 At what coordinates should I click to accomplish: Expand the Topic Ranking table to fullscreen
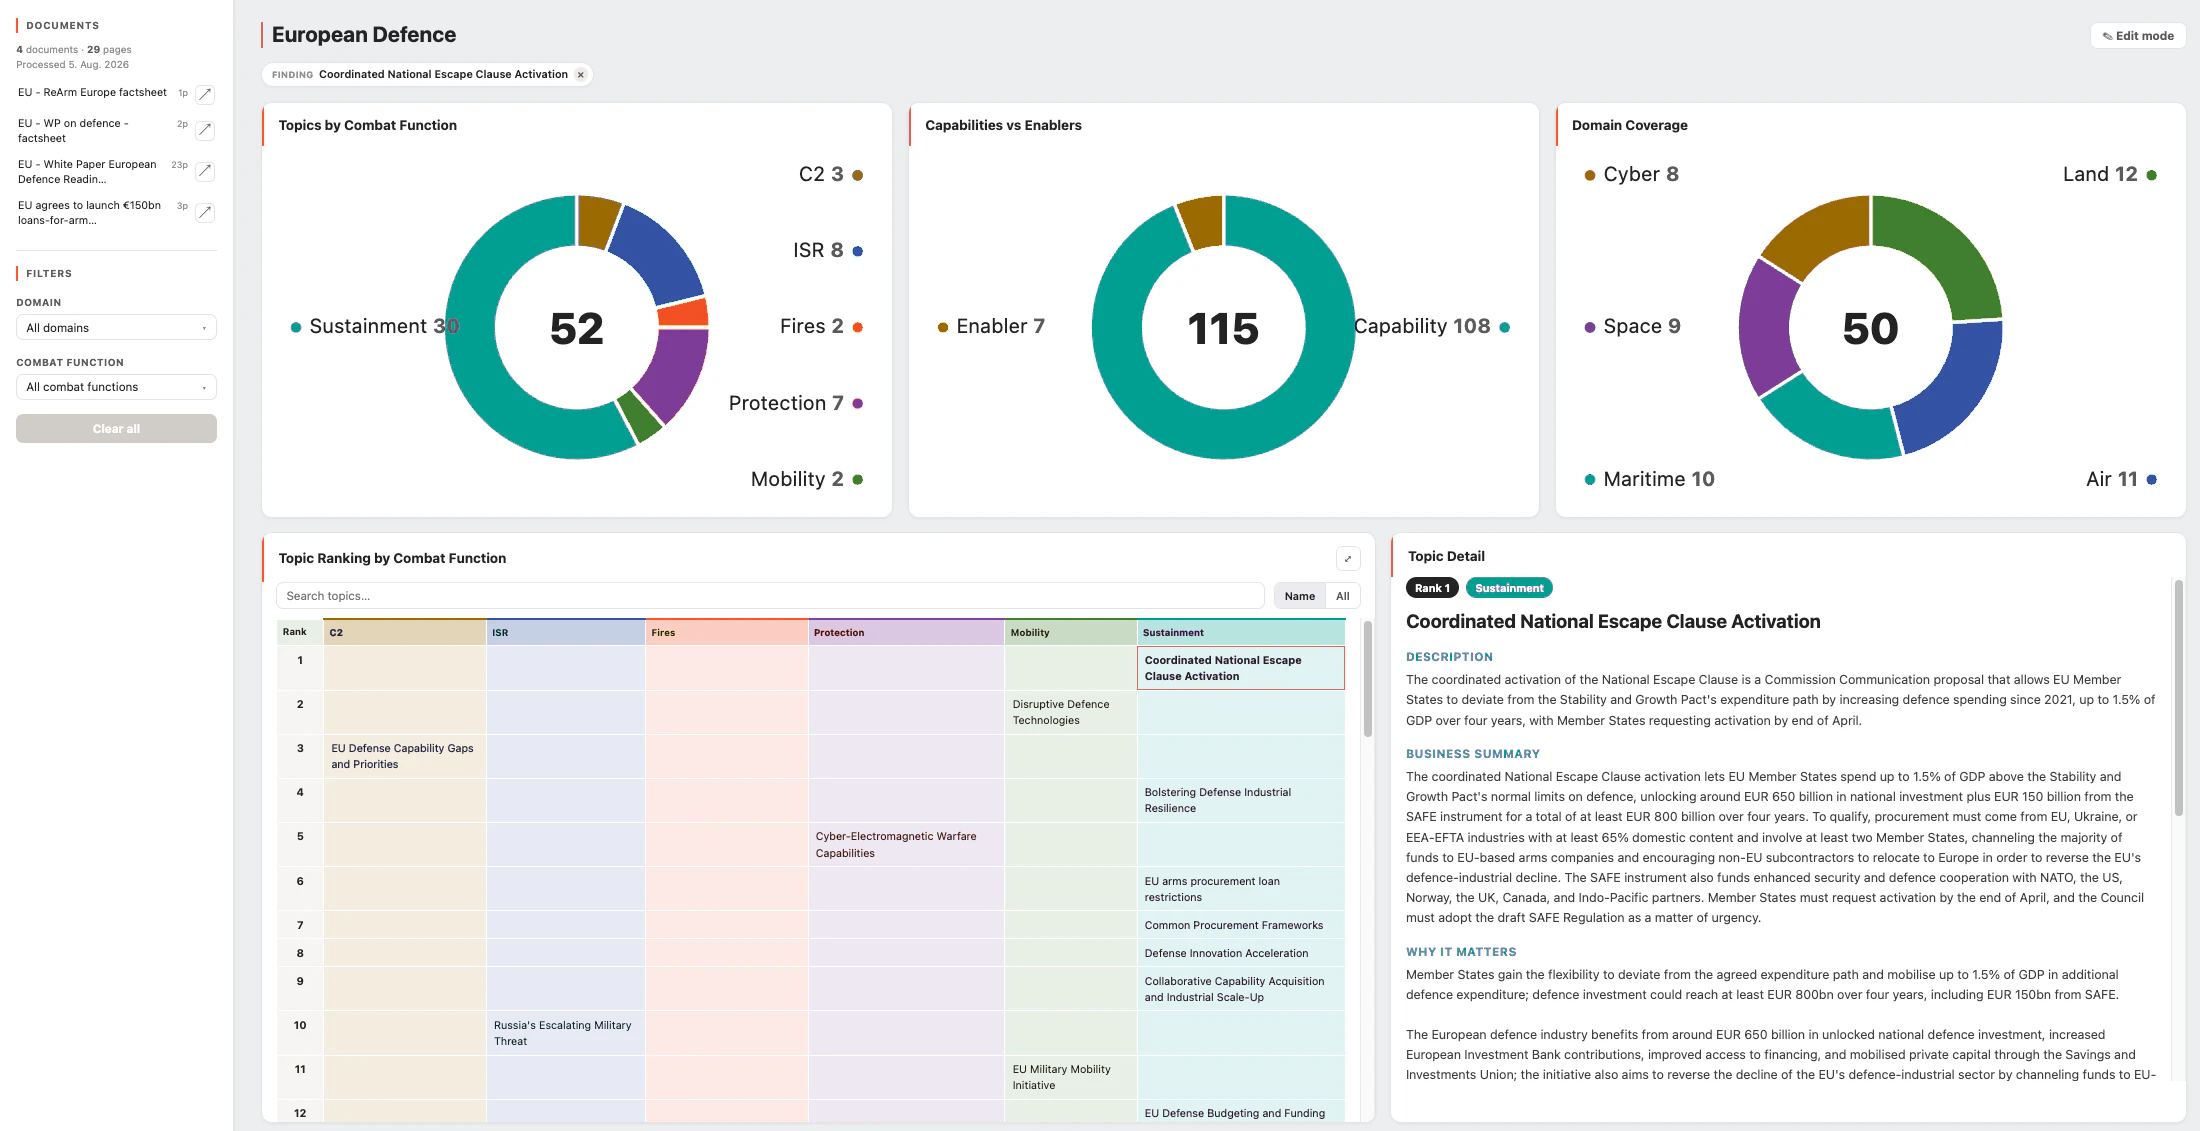click(1348, 559)
